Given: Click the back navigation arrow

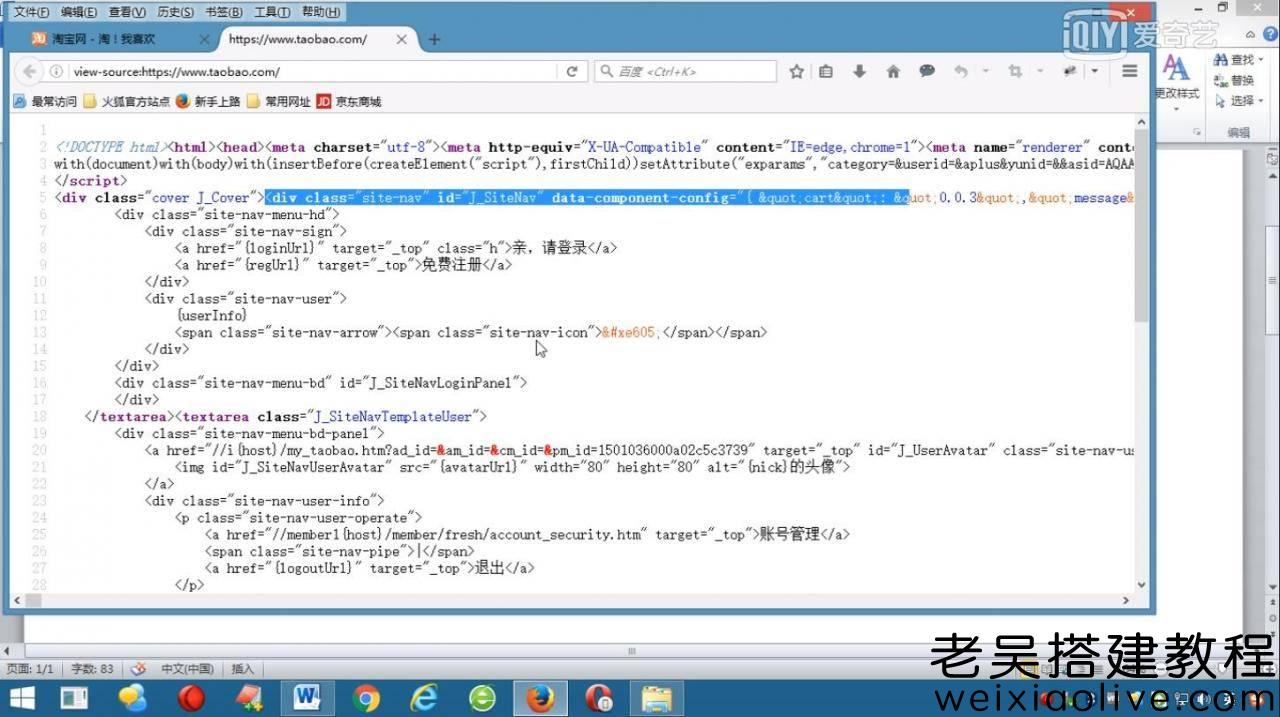Looking at the screenshot, I should pyautogui.click(x=29, y=72).
